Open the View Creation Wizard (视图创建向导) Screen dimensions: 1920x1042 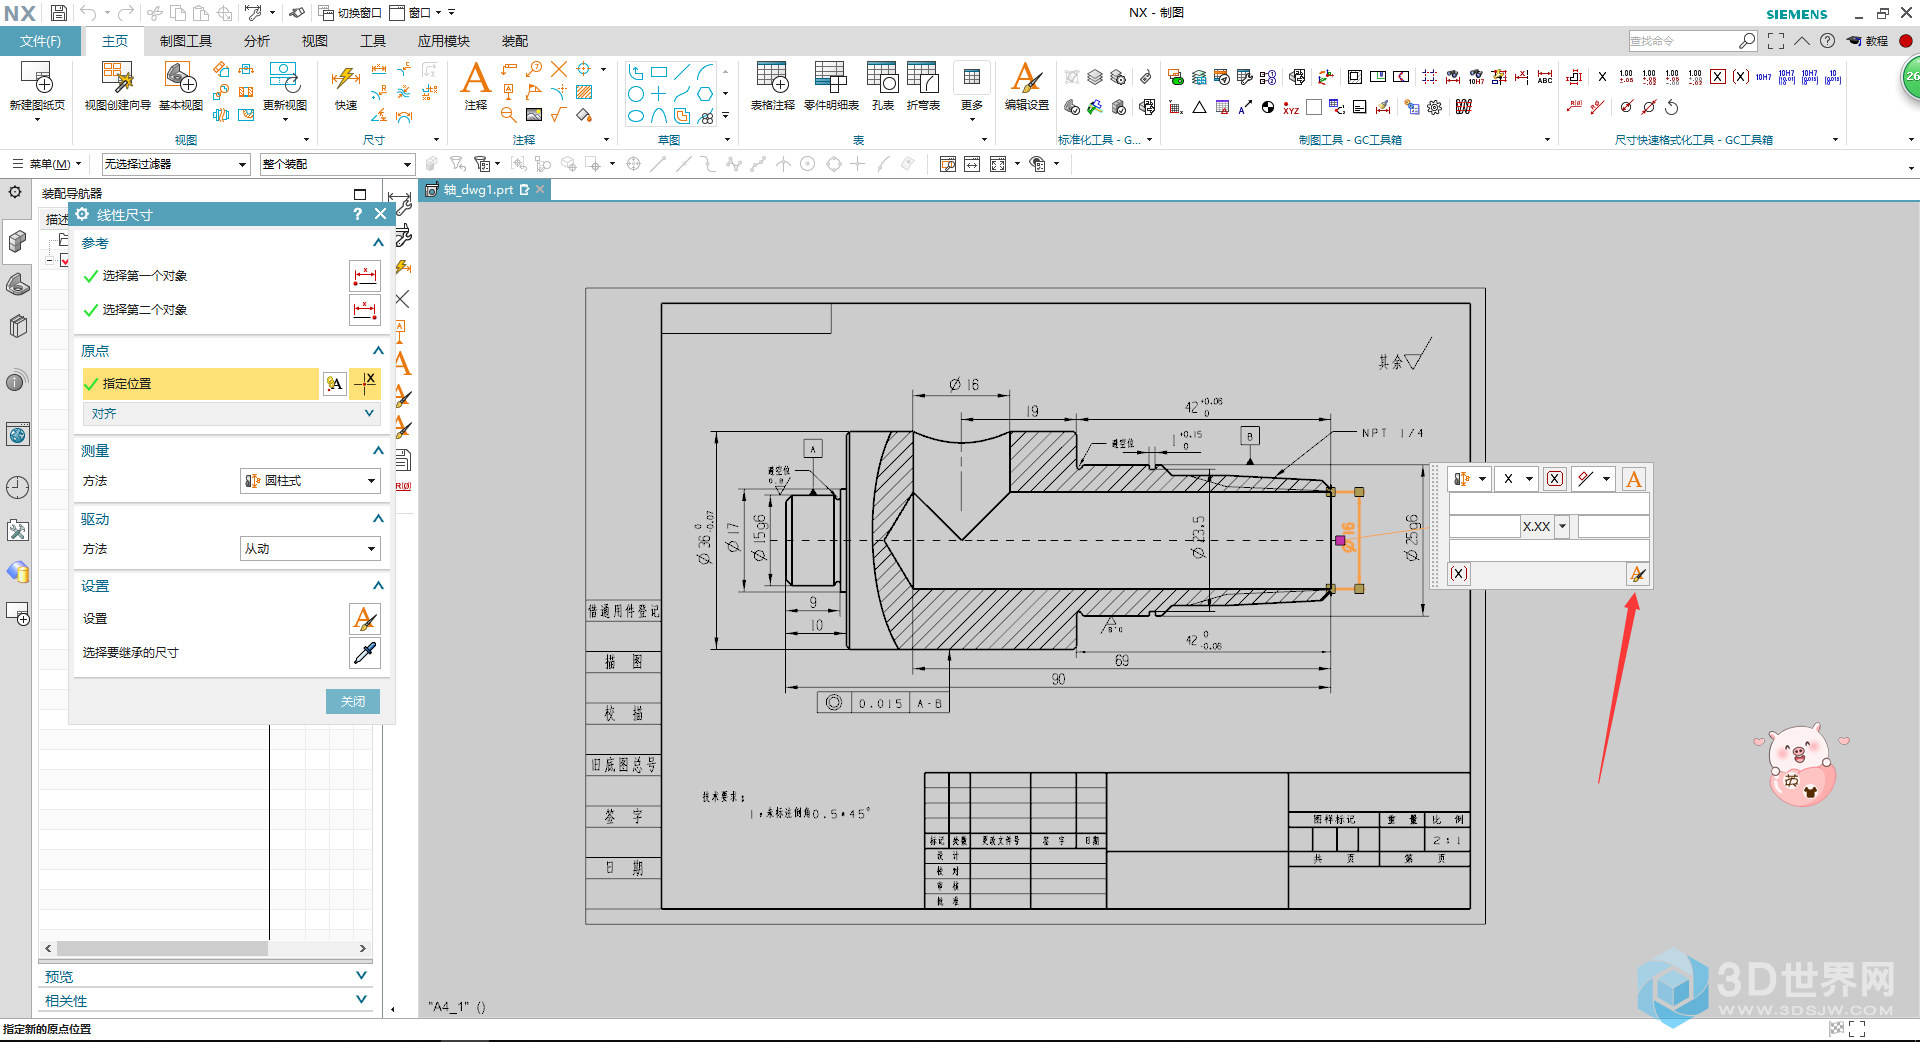pyautogui.click(x=117, y=78)
